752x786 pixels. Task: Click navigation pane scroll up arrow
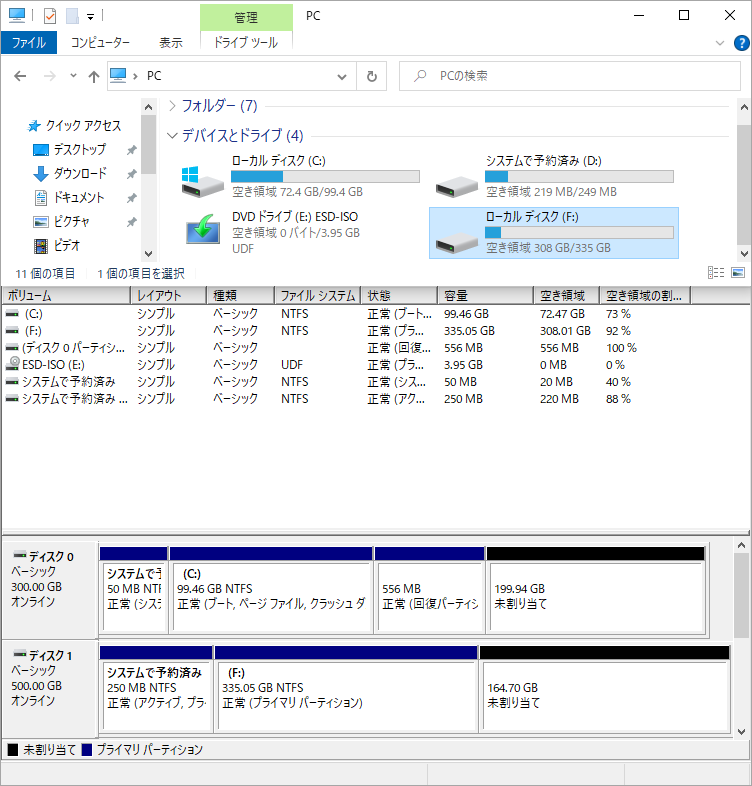click(148, 107)
